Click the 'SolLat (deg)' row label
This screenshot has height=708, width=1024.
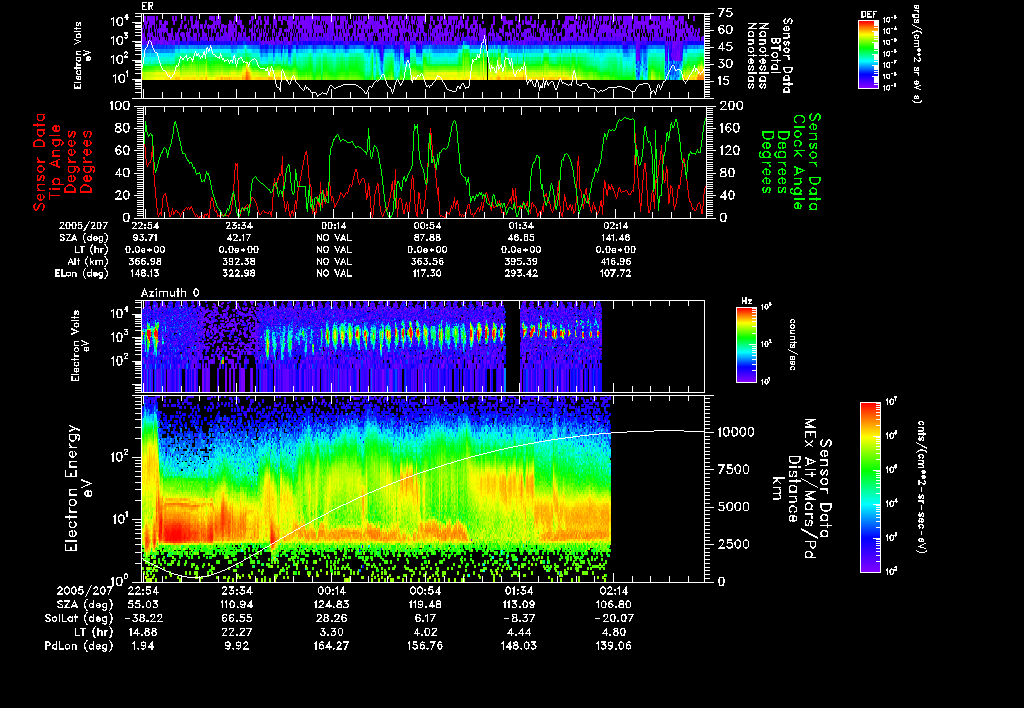78,618
